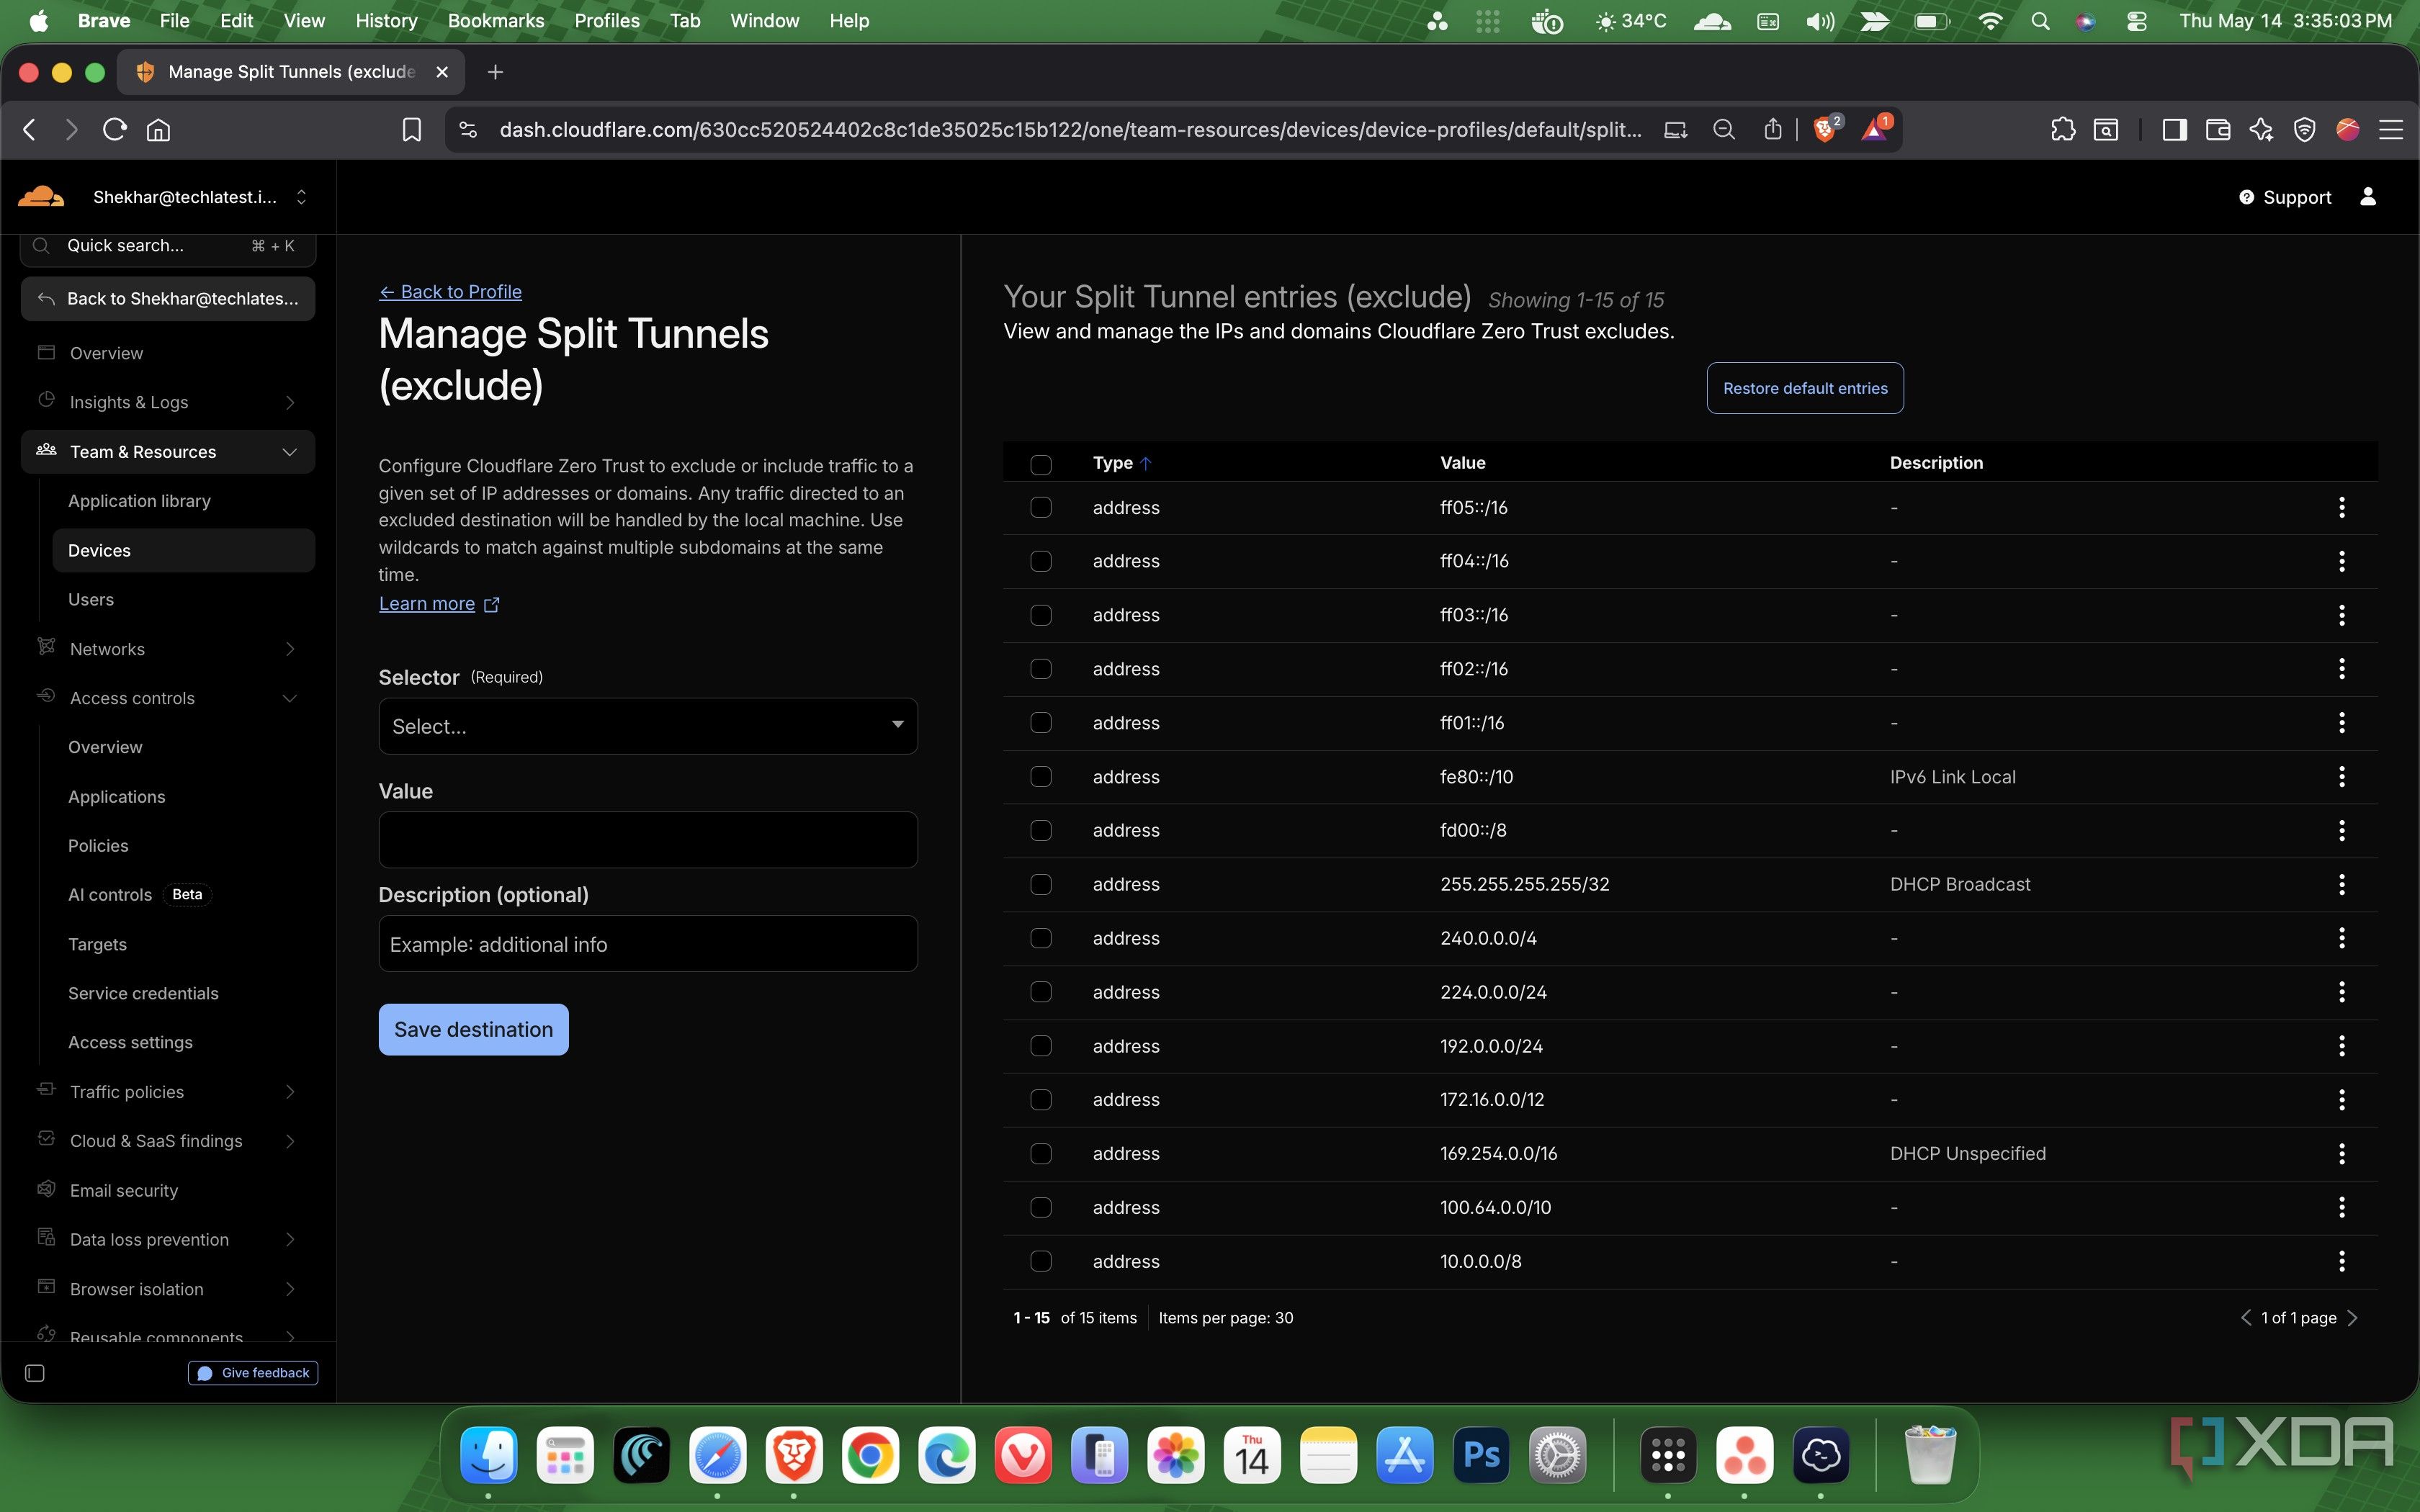Image resolution: width=2420 pixels, height=1512 pixels.
Task: Reload the page with the refresh icon
Action: 114,130
